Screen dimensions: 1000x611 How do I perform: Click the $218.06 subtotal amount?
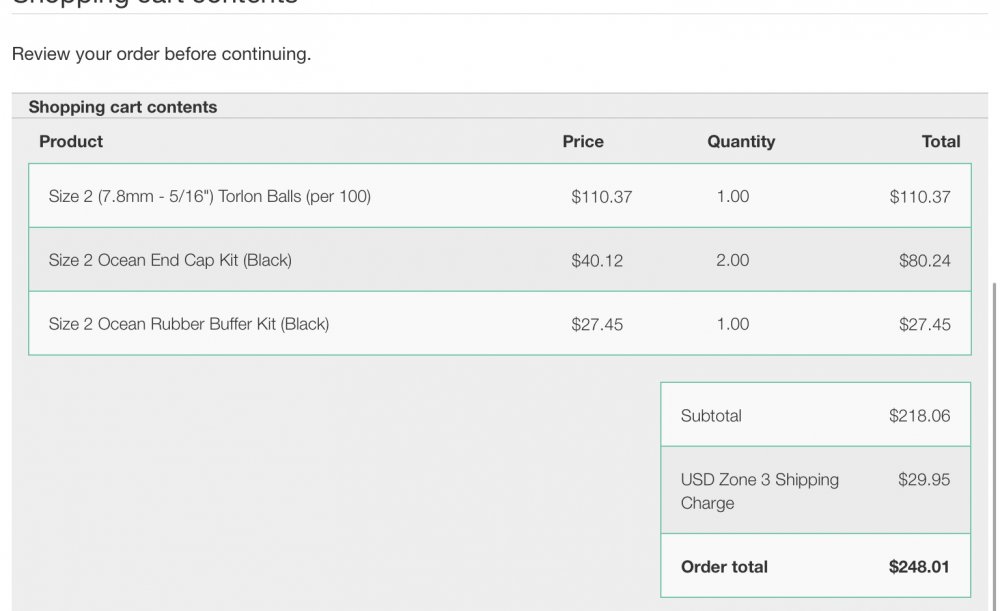919,416
